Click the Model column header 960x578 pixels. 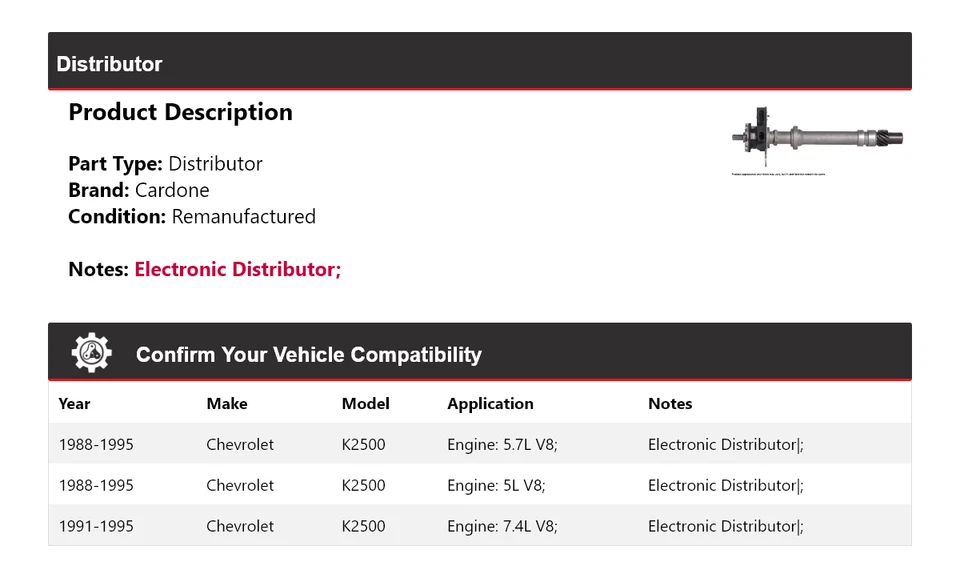click(365, 404)
